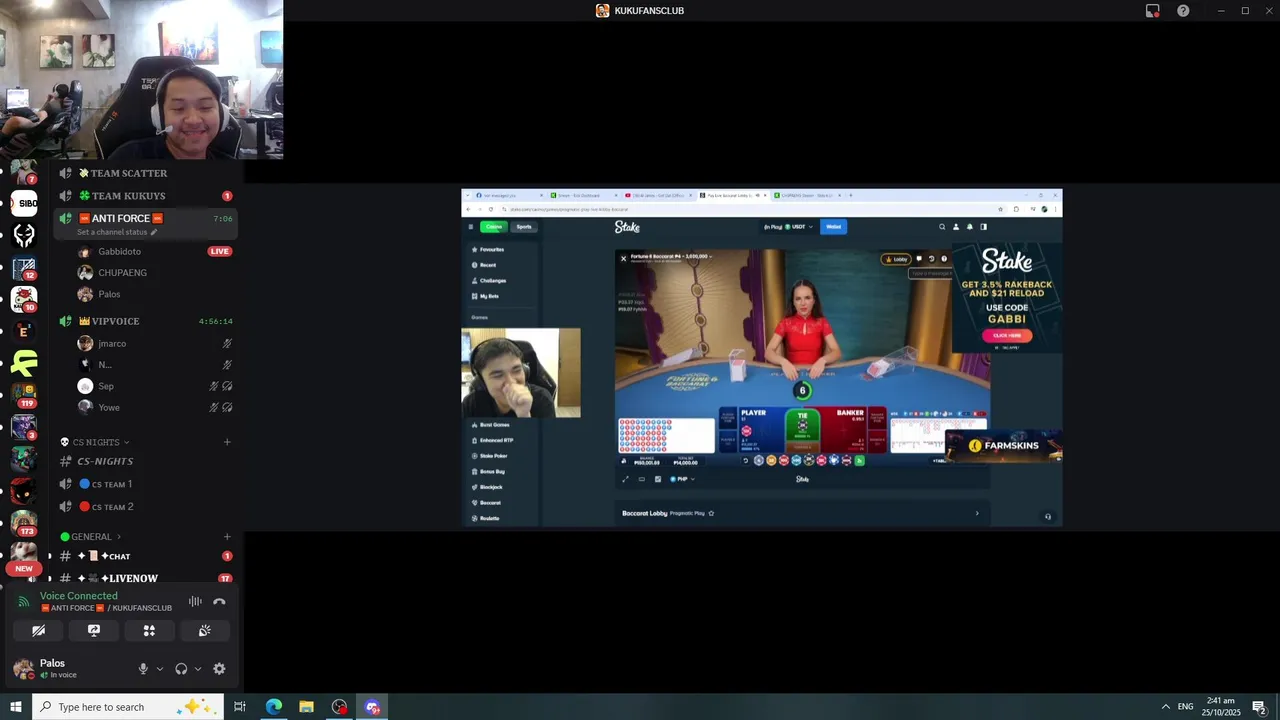Collapse the GENERAL category
1280x720 pixels.
(x=90, y=537)
